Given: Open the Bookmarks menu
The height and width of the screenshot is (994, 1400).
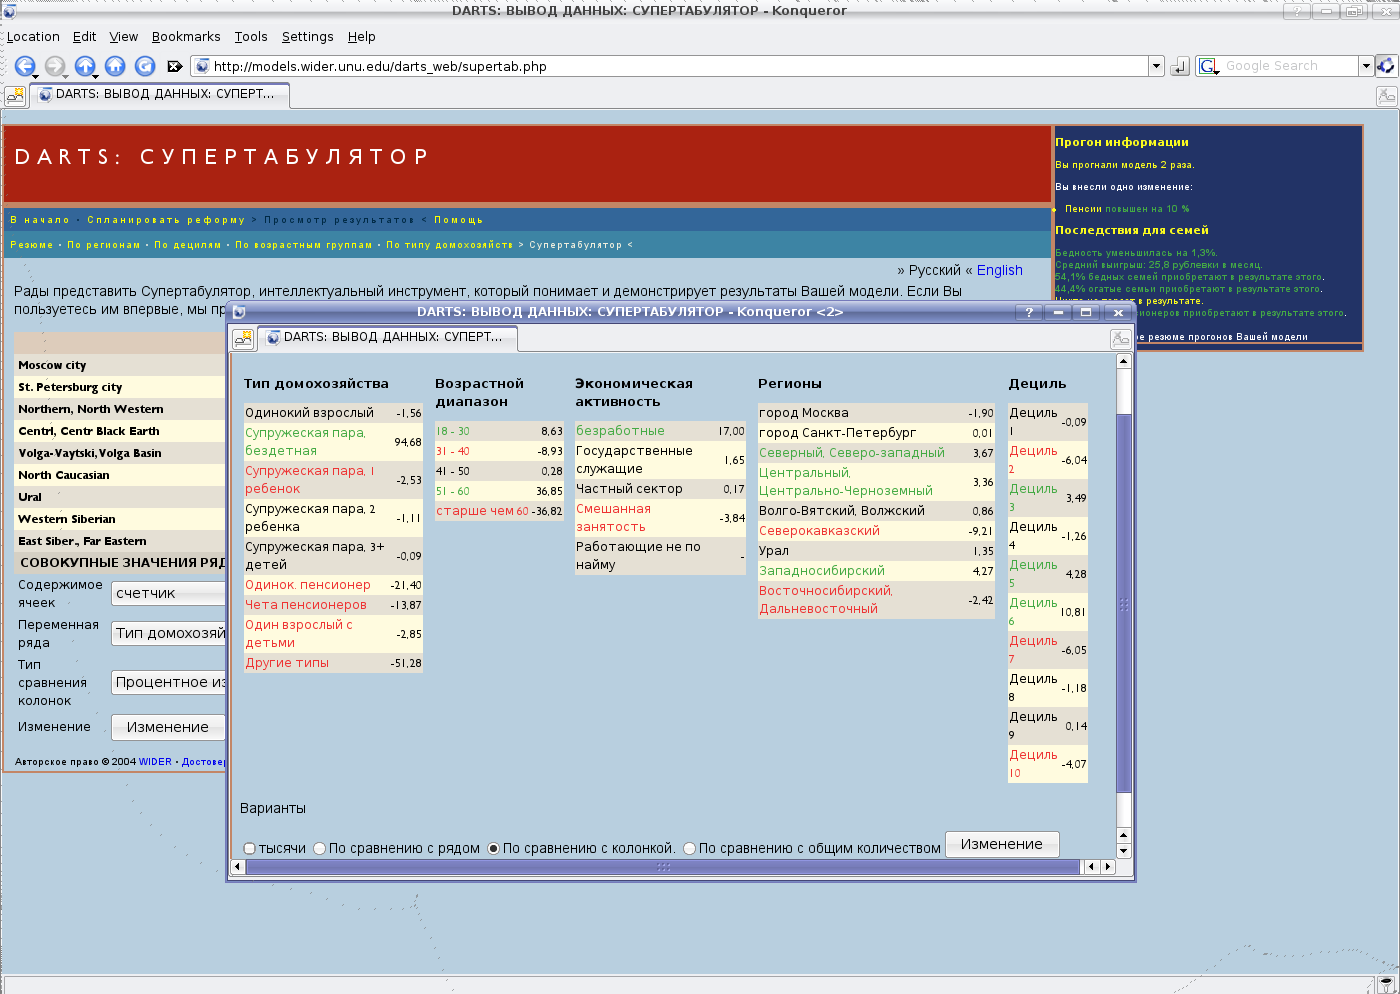Looking at the screenshot, I should coord(186,37).
